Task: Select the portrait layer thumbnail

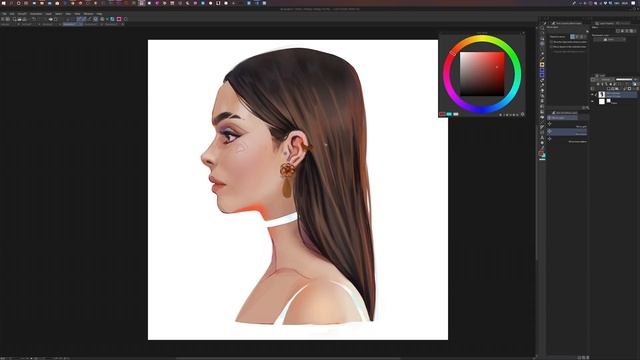Action: point(602,94)
